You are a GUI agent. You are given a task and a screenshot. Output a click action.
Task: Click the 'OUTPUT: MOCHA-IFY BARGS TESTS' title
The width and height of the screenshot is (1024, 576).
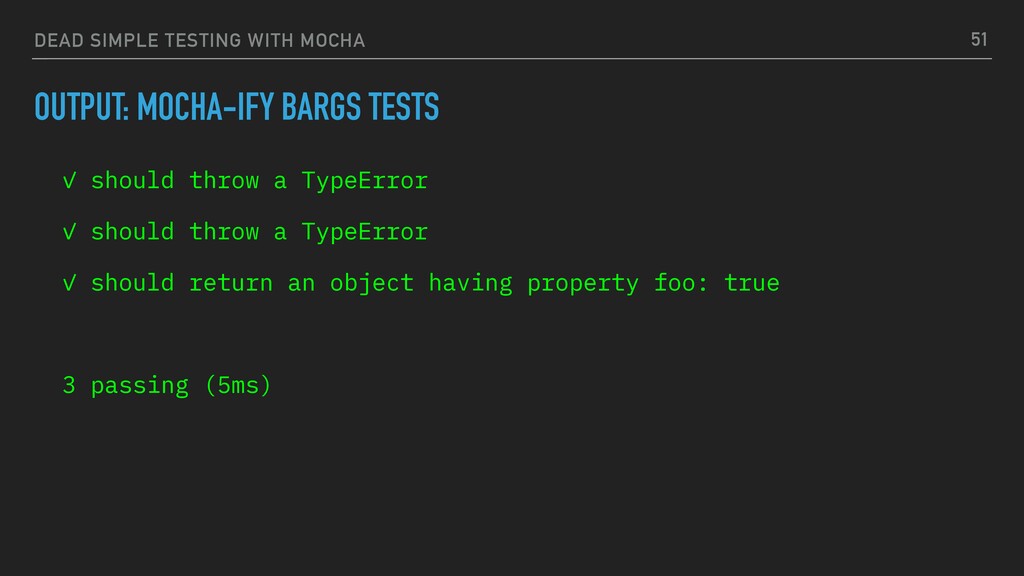coord(236,107)
